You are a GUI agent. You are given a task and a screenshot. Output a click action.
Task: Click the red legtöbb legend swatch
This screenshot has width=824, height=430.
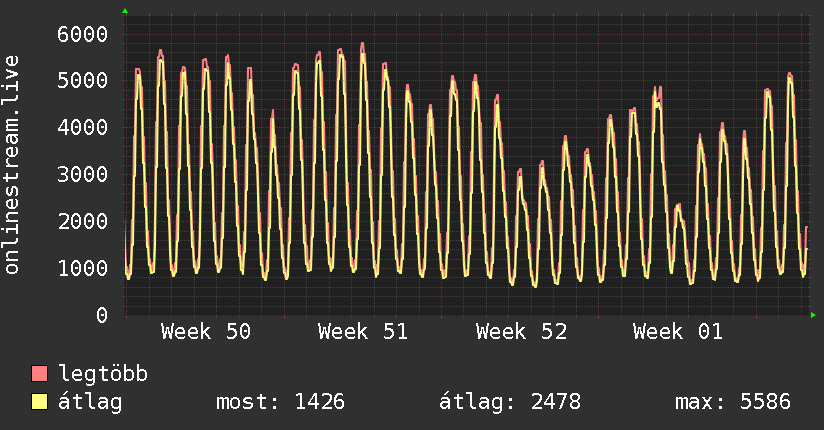40,375
